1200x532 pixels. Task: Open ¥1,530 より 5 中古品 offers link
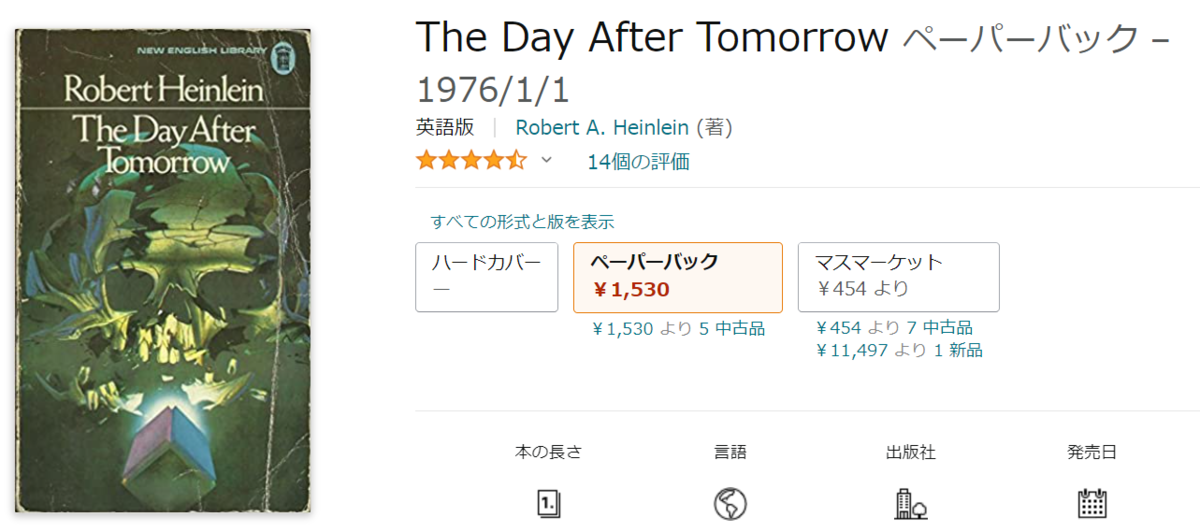coord(678,328)
